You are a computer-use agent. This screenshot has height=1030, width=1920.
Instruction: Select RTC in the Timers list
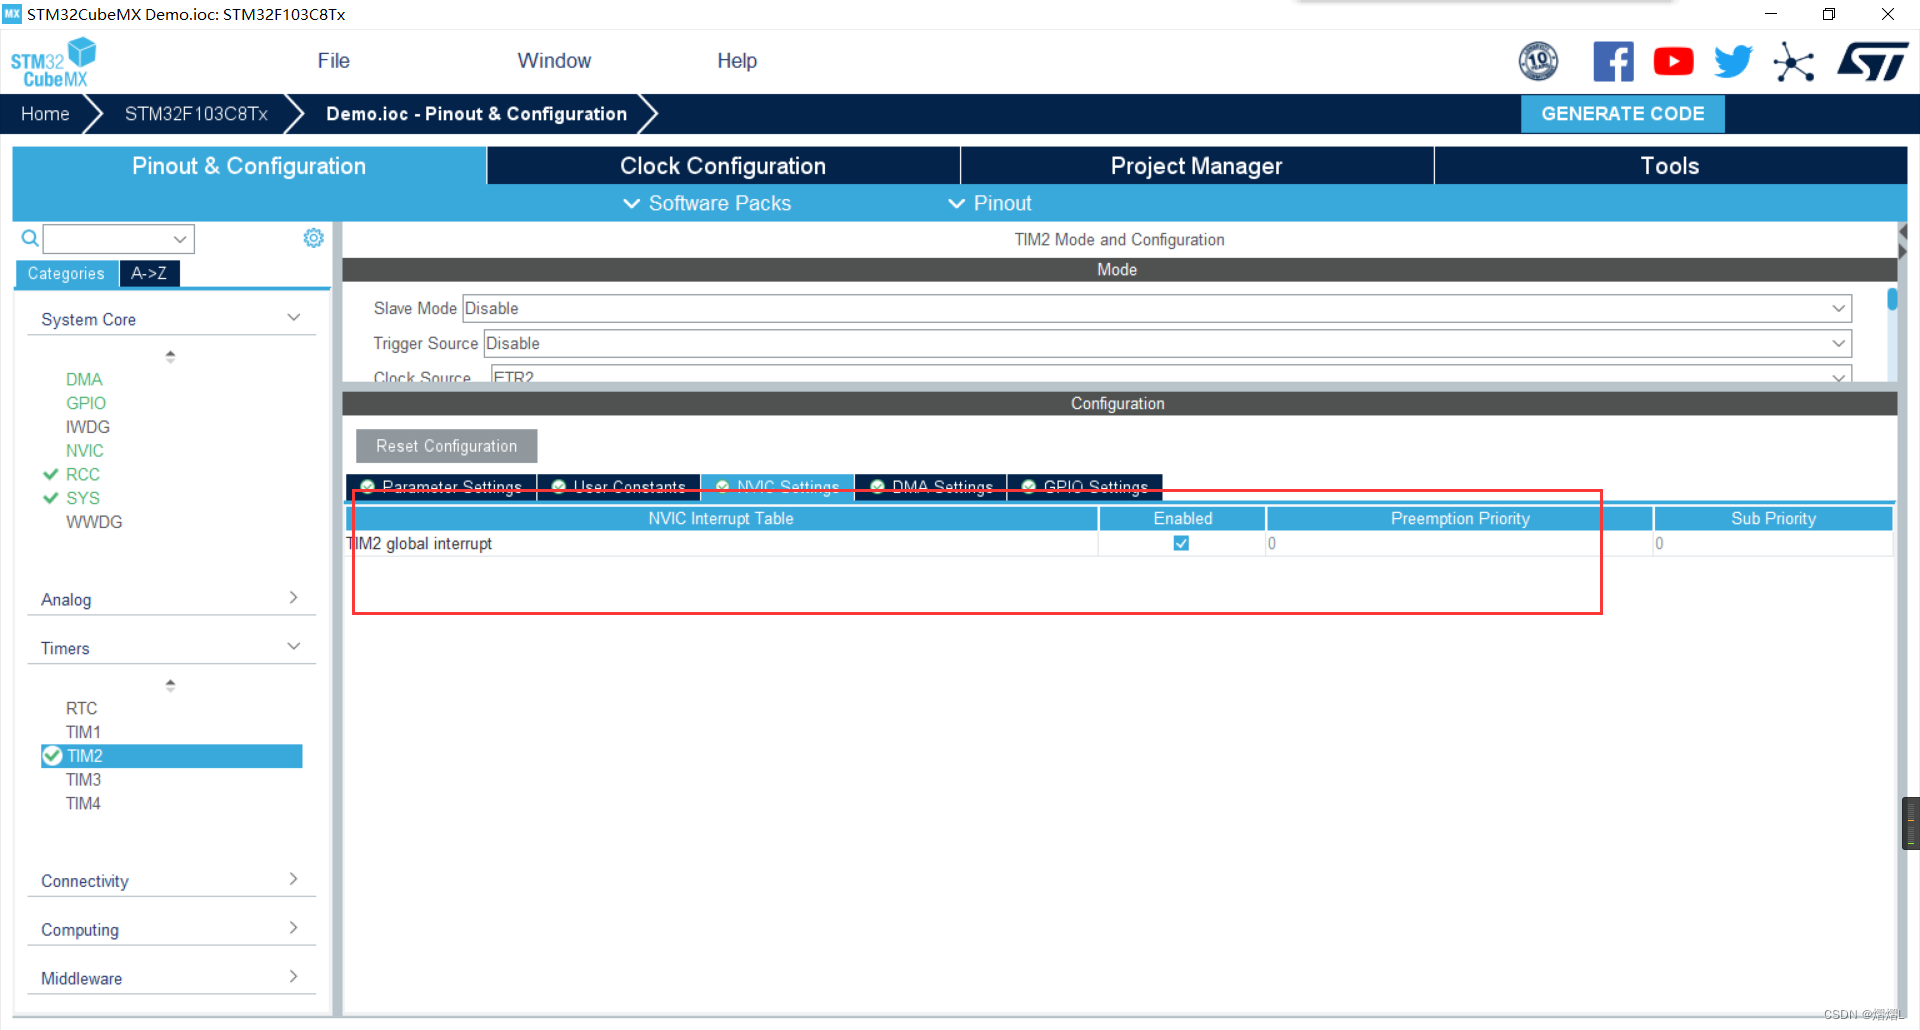82,708
